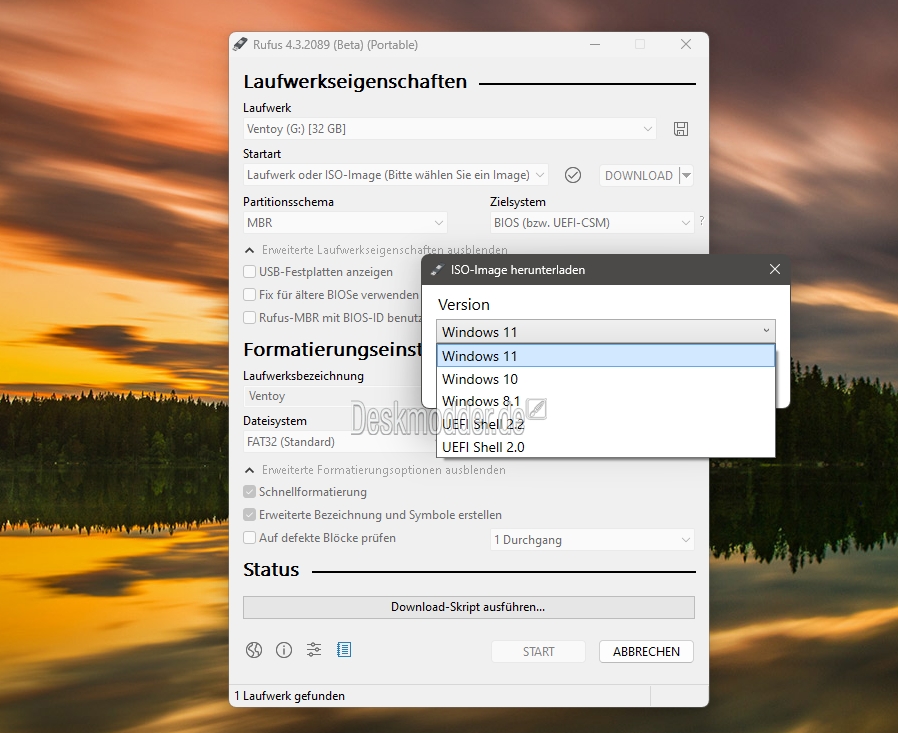Open the Zielsystem BIOS dropdown
Viewport: 898px width, 733px height.
click(x=592, y=223)
